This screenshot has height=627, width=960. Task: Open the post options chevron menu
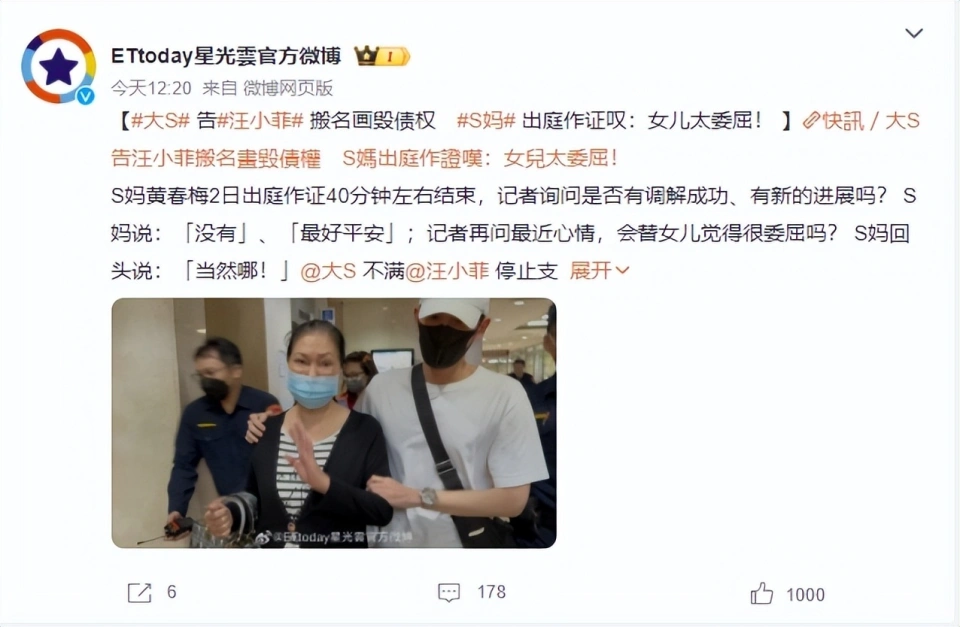click(x=914, y=33)
